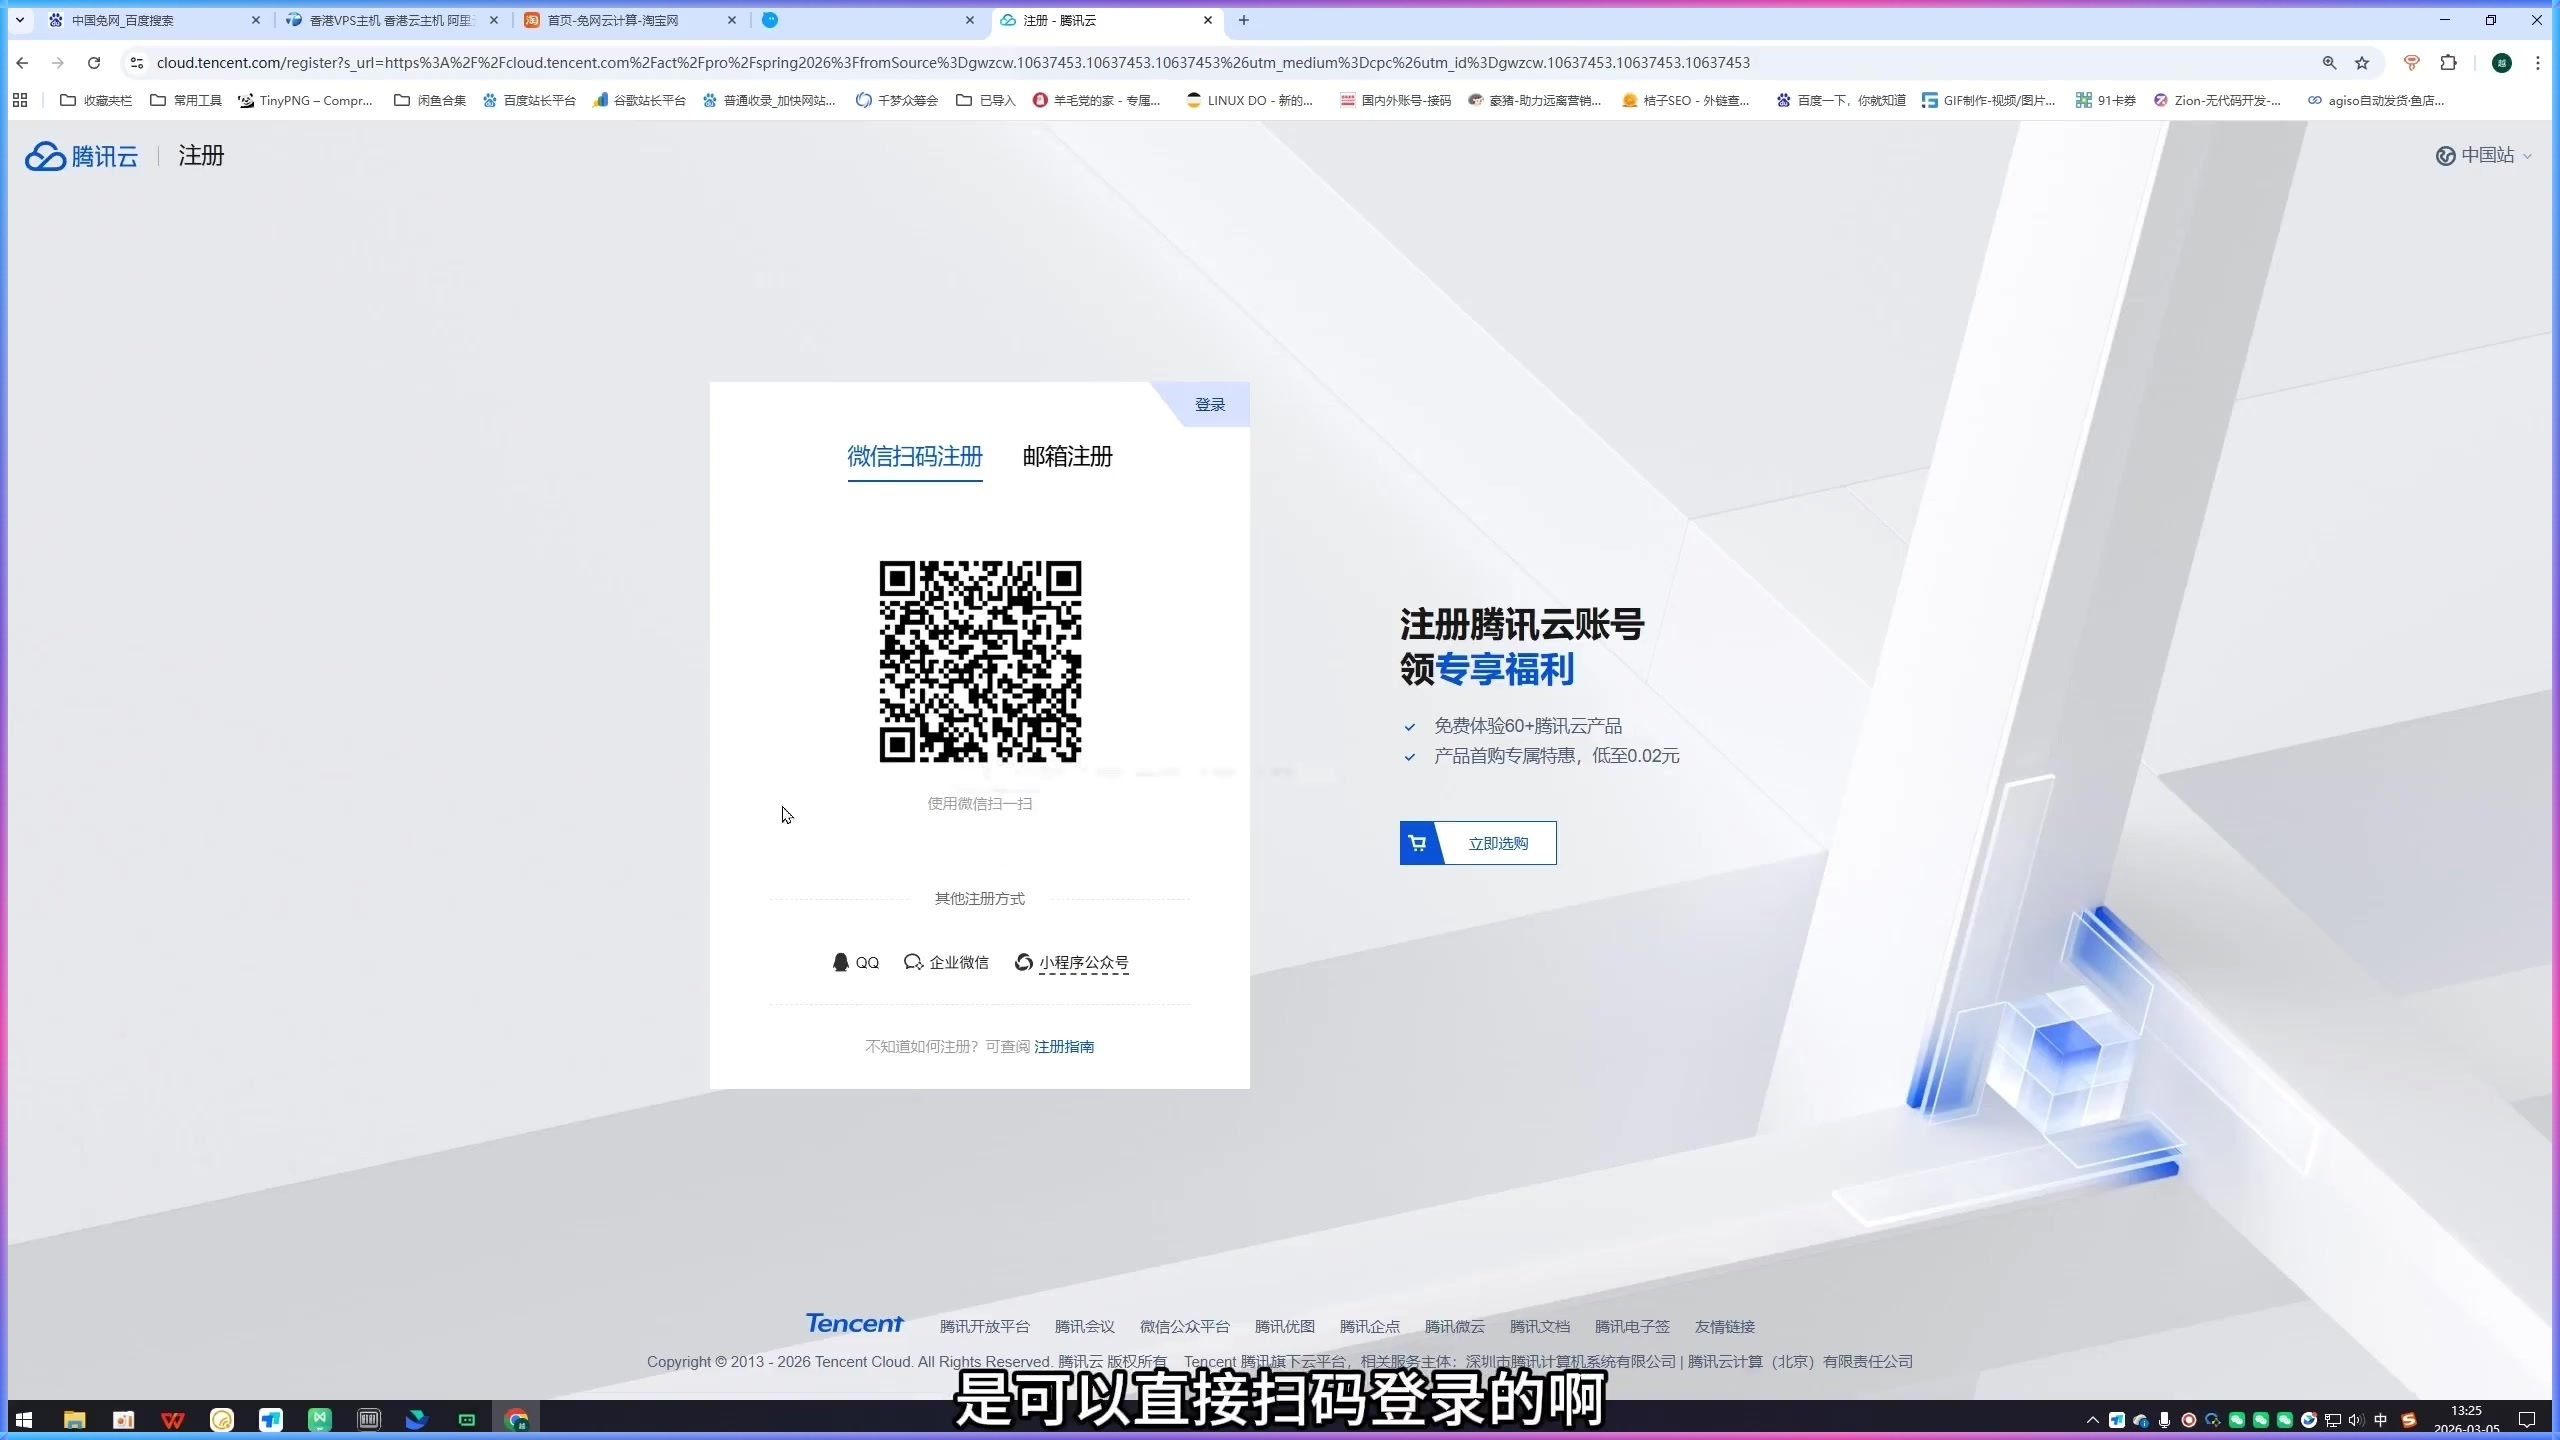2560x1440 pixels.
Task: Click the browser forward arrow
Action: [58, 63]
